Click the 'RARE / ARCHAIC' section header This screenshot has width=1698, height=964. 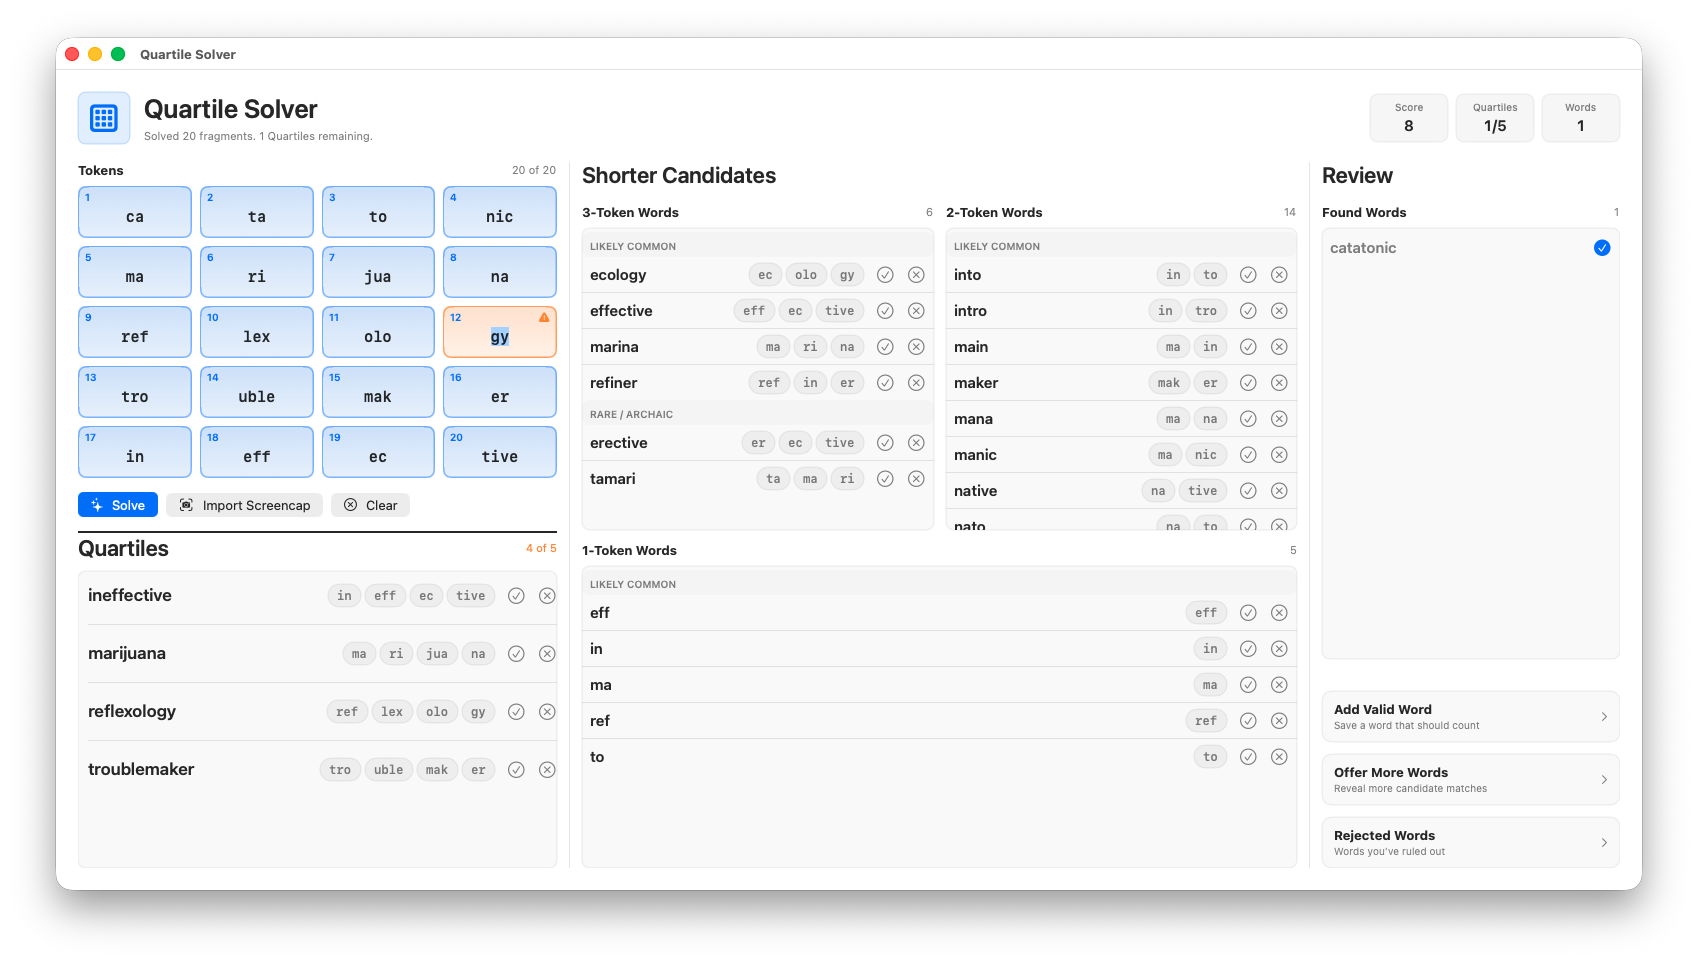[631, 414]
